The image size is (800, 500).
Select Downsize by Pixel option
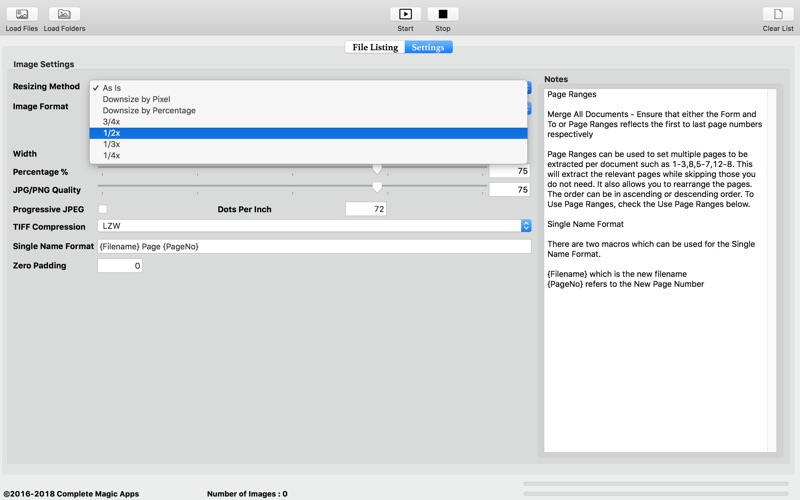coord(308,99)
